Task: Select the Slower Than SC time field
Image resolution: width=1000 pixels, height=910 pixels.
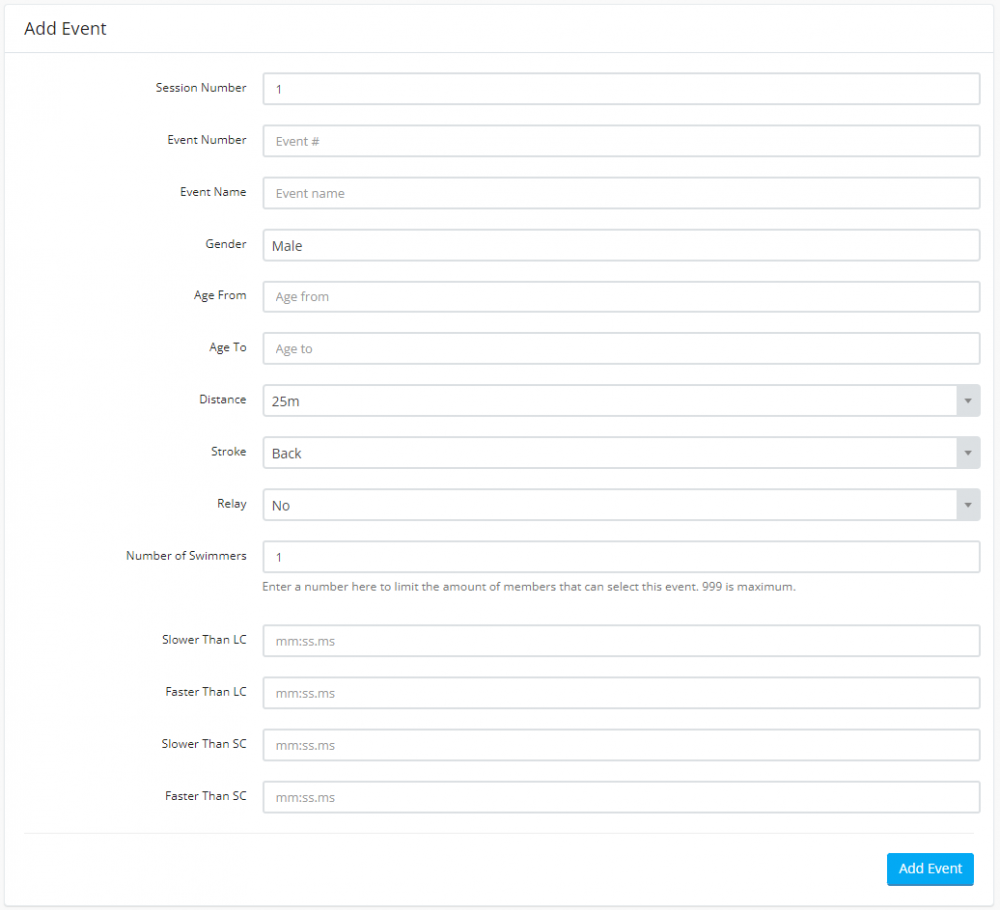Action: (620, 744)
